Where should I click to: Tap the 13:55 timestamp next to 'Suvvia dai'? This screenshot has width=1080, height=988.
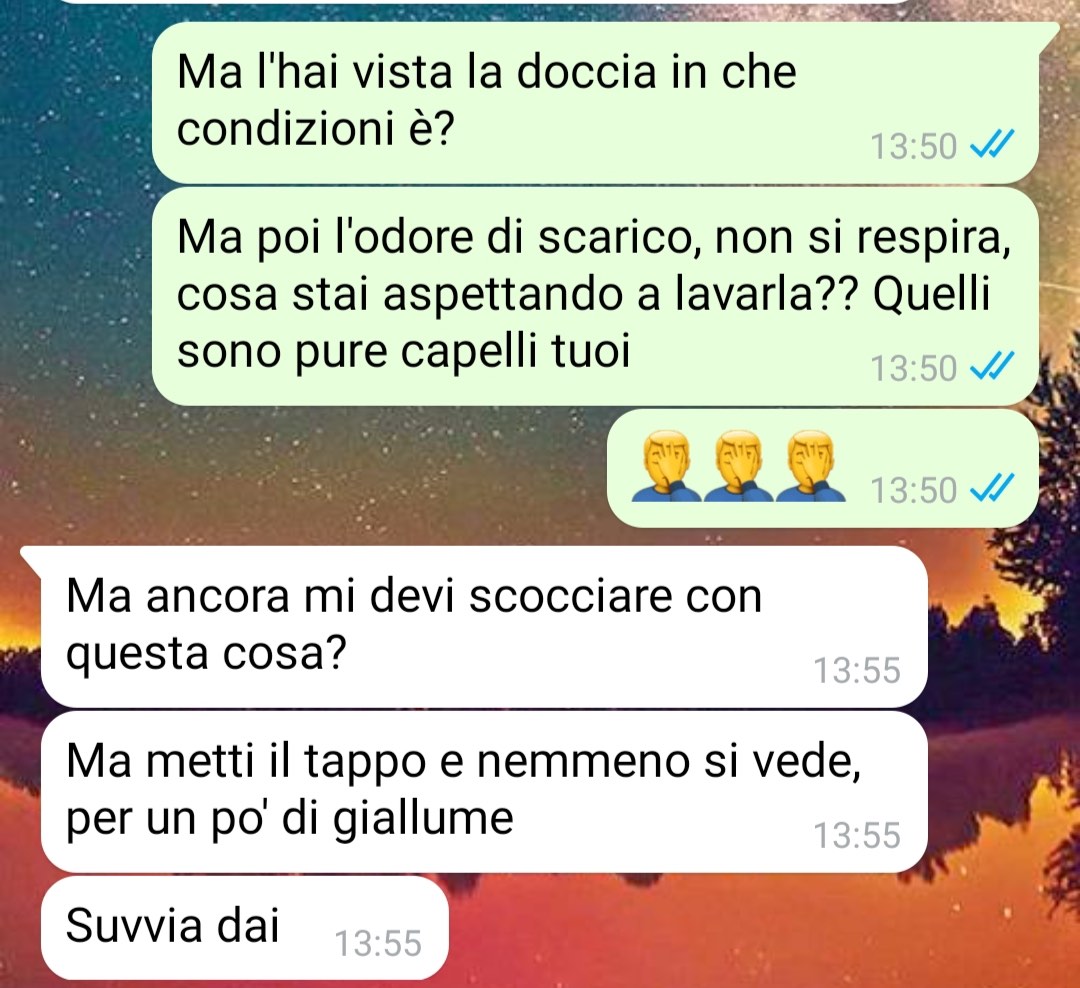tap(377, 943)
